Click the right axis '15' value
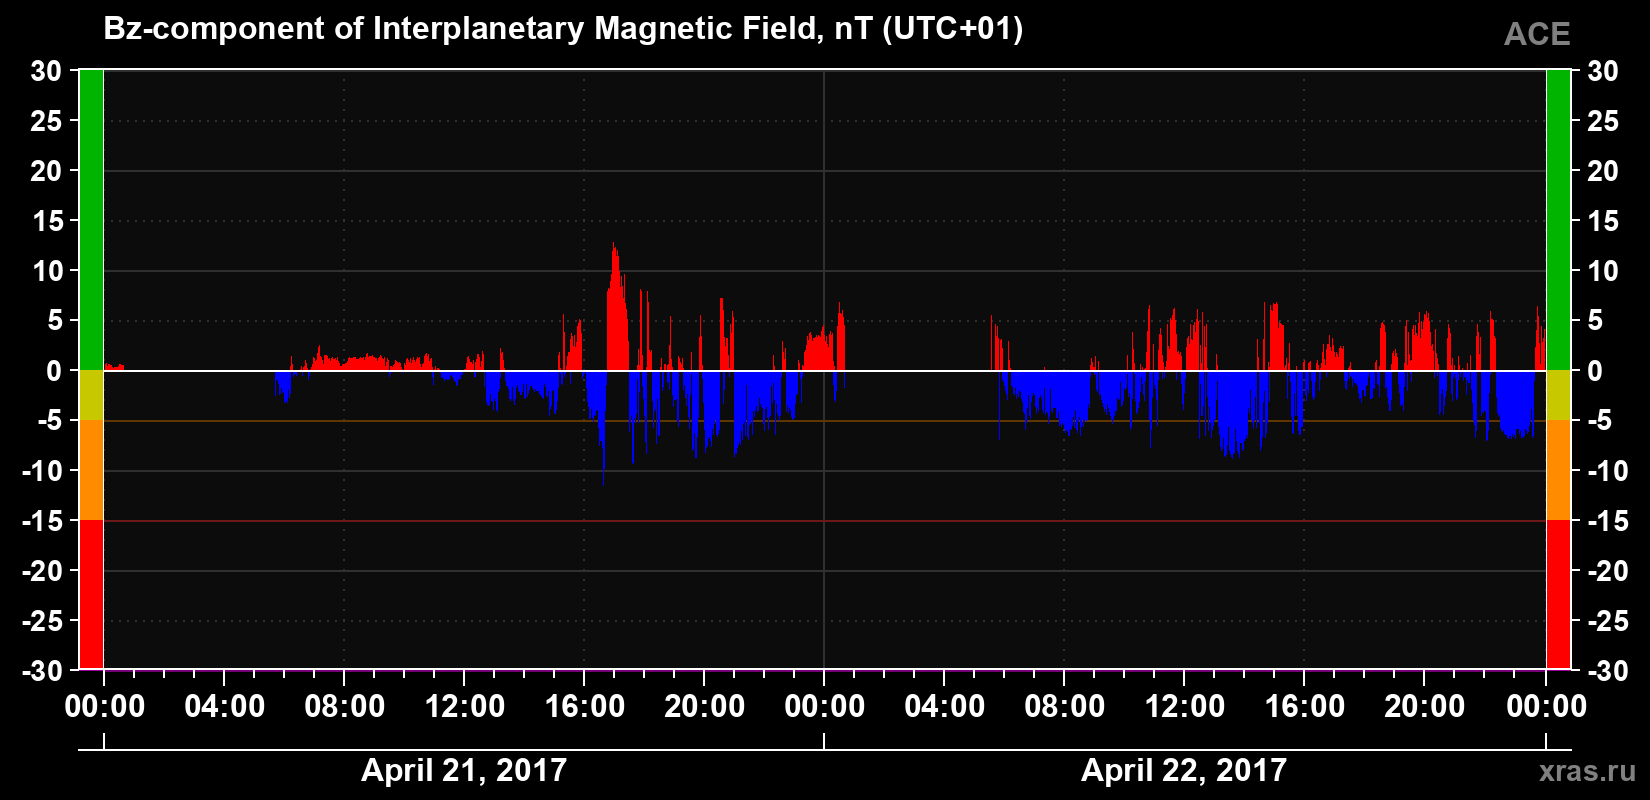The height and width of the screenshot is (800, 1650). (x=1603, y=221)
